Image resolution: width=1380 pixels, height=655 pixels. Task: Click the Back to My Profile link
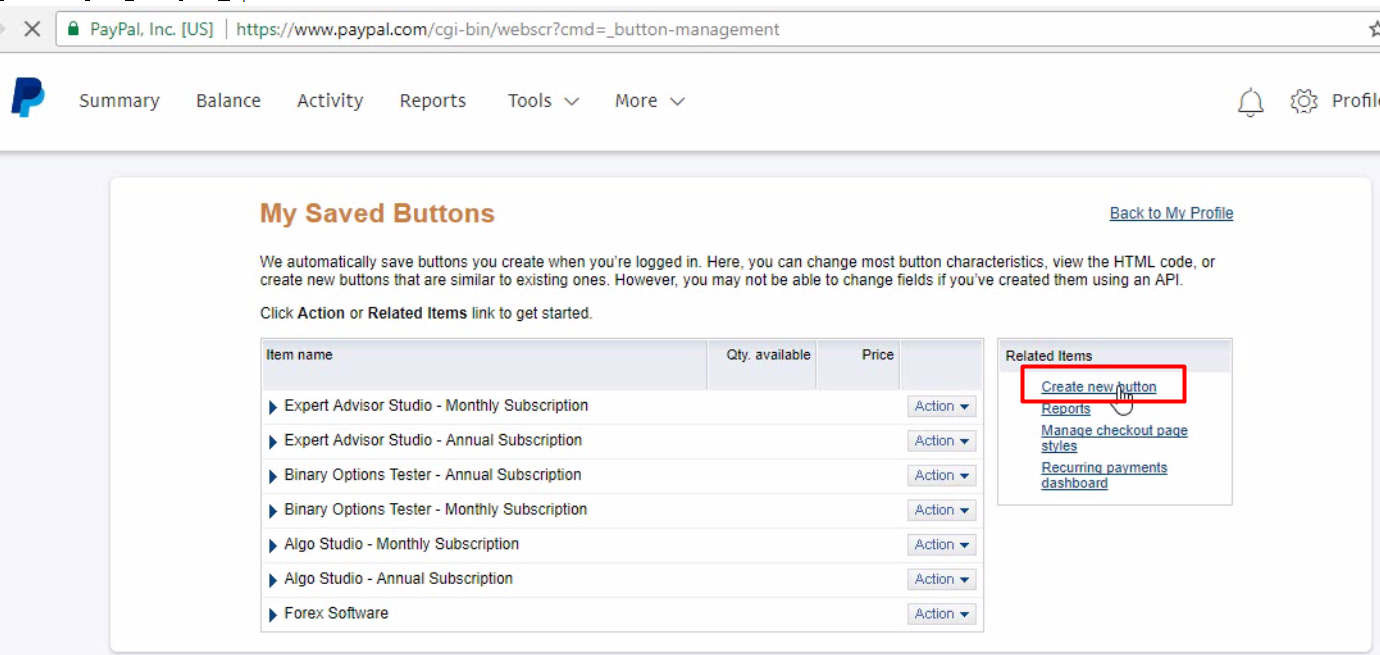point(1171,213)
